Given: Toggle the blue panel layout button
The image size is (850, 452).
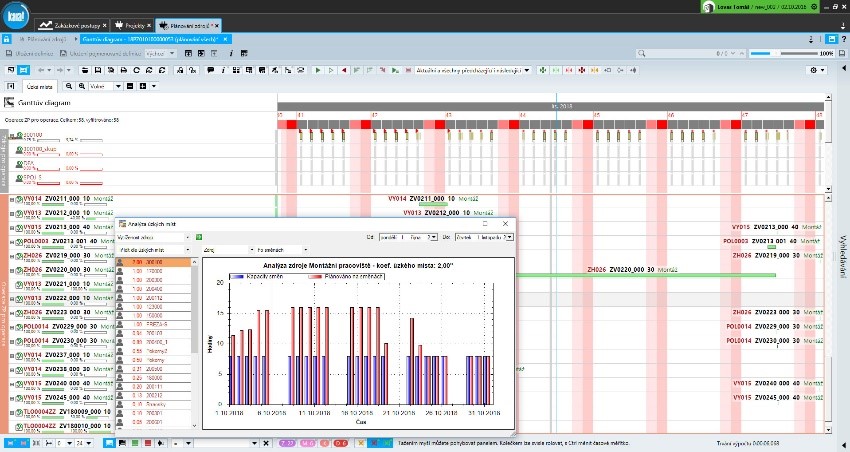Looking at the screenshot, I should [832, 39].
